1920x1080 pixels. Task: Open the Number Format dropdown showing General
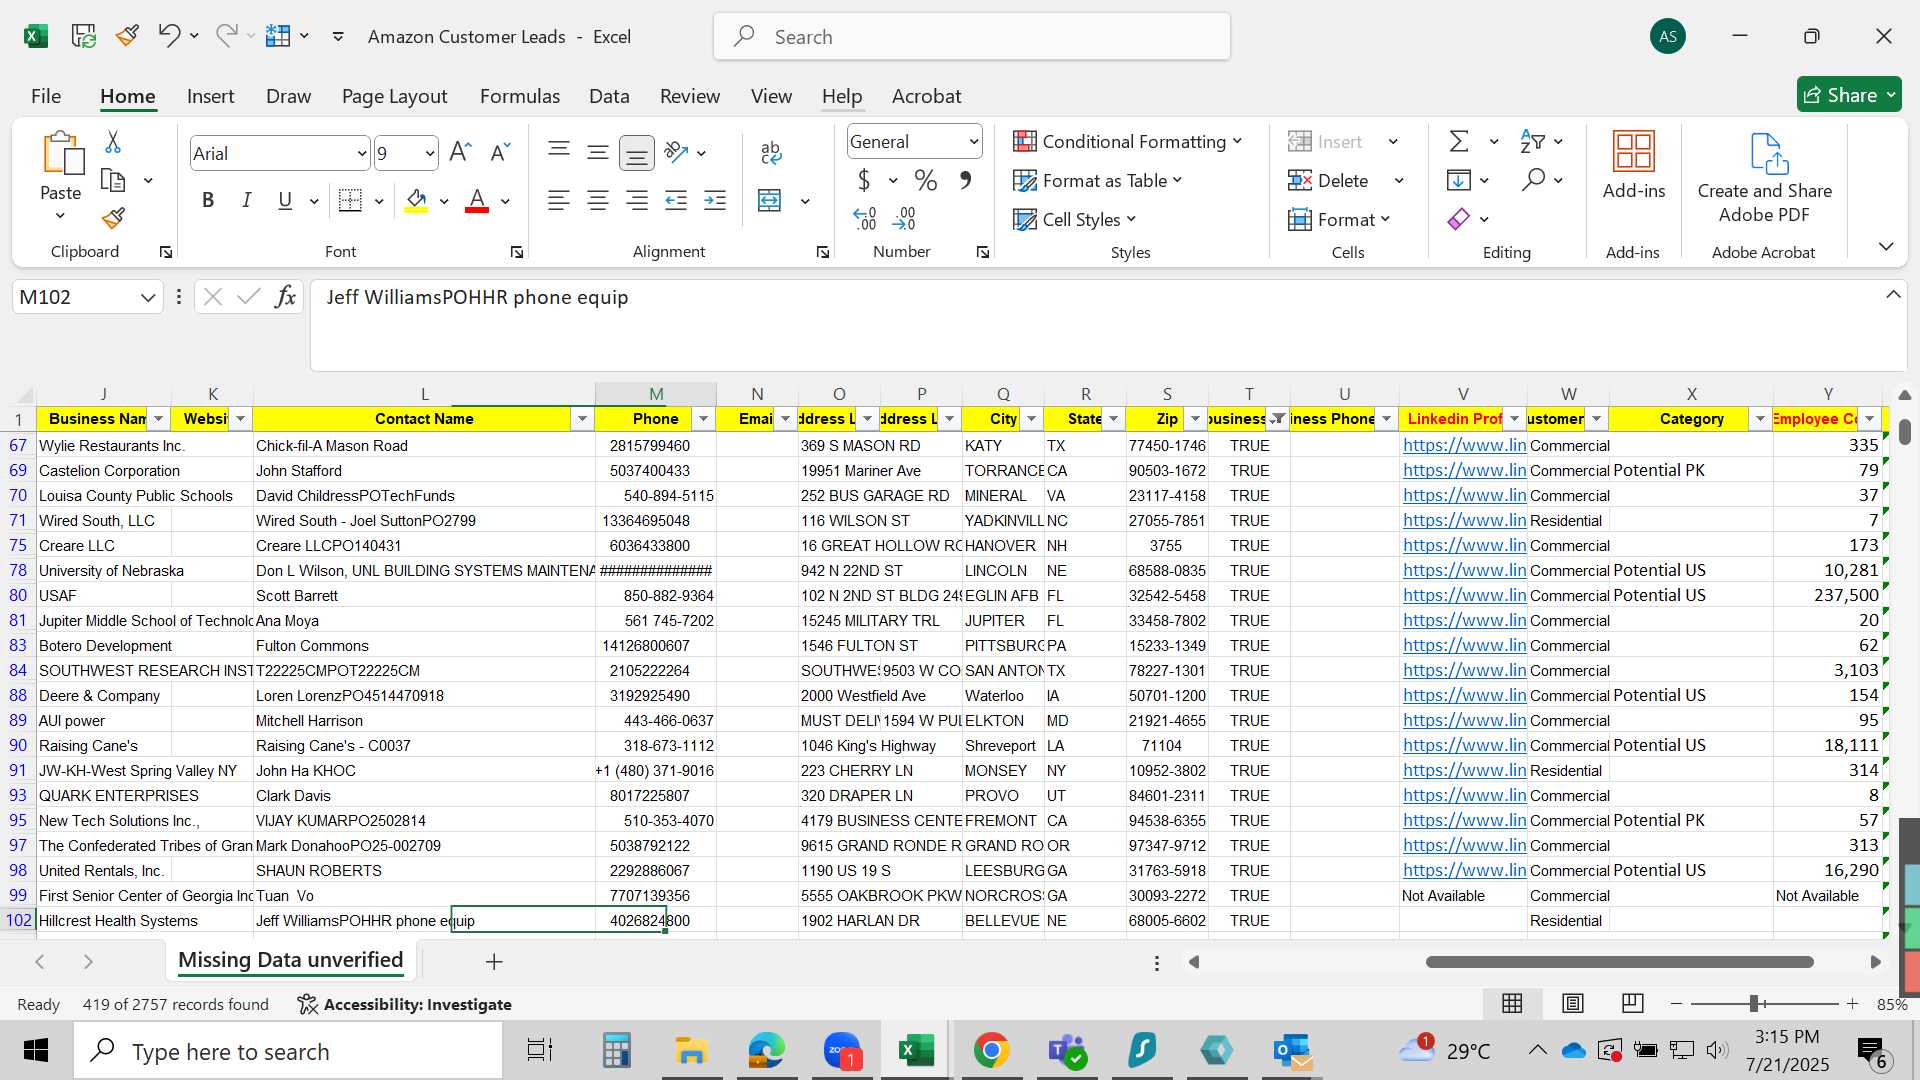click(x=973, y=142)
